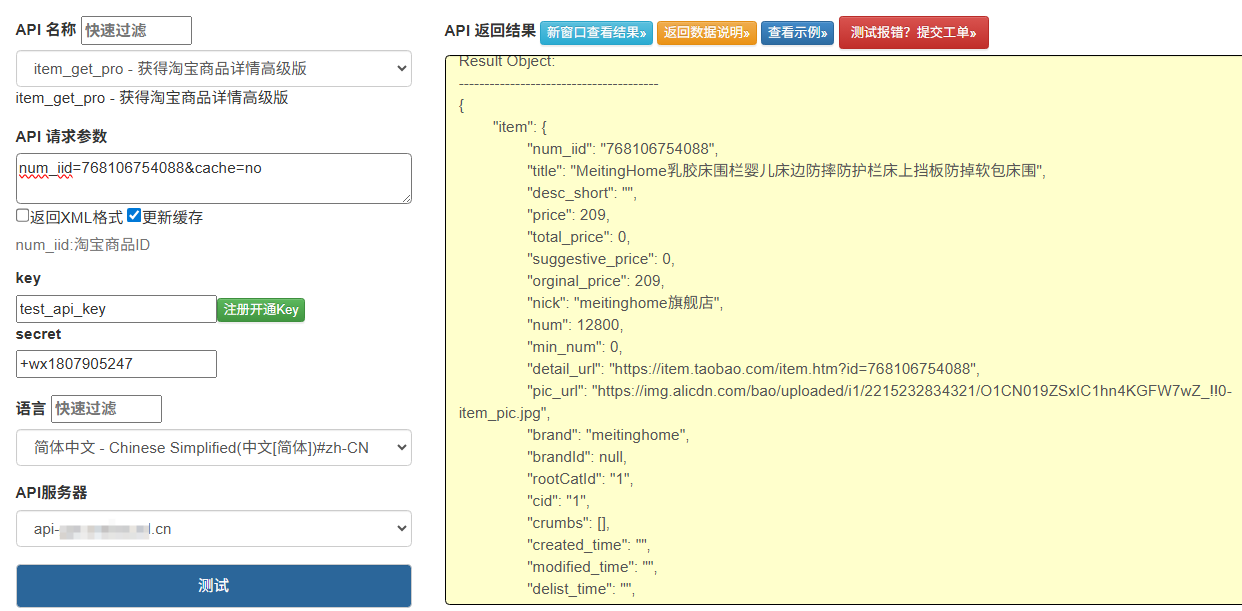Click the API request parameters textarea
The height and width of the screenshot is (611, 1242).
click(x=214, y=179)
